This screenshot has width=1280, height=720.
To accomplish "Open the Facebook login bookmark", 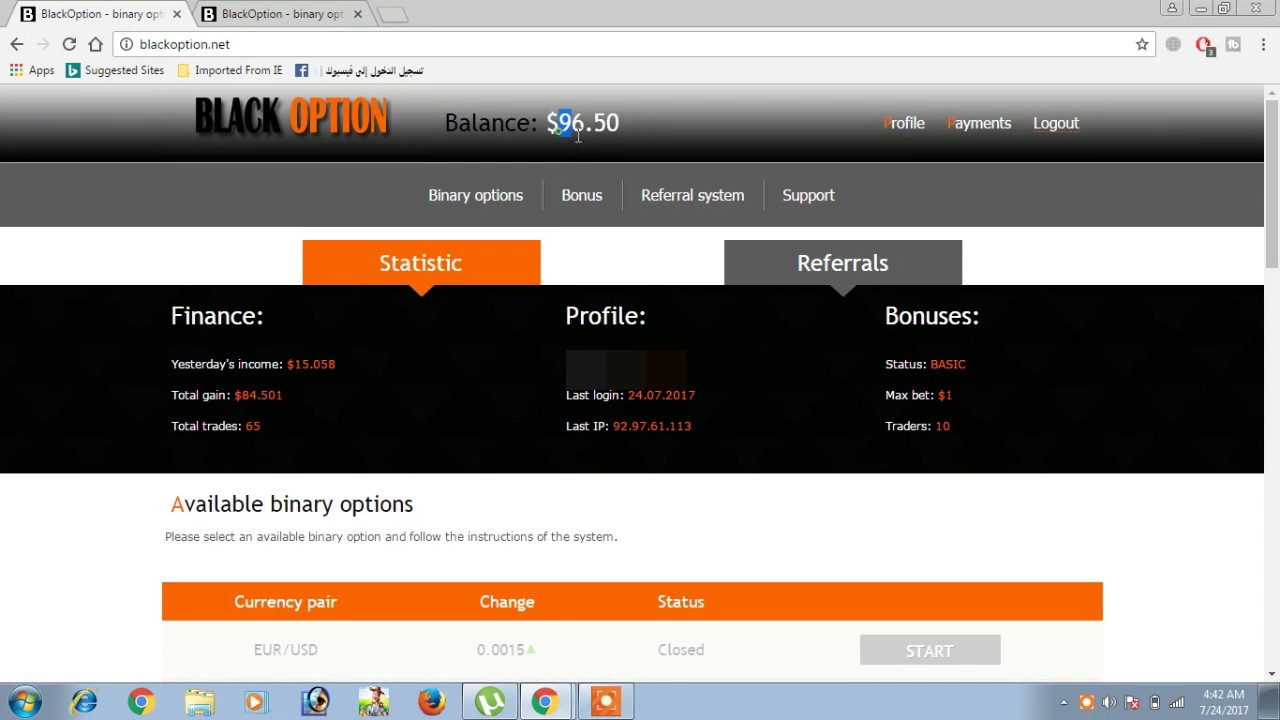I will 359,70.
